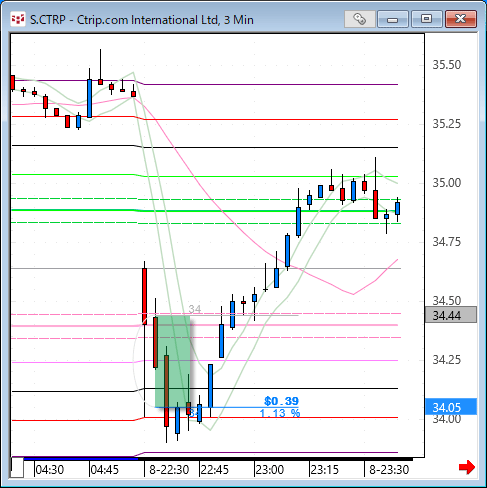The image size is (487, 488).
Task: Select the 1.13 % measurement text
Action: (x=280, y=413)
